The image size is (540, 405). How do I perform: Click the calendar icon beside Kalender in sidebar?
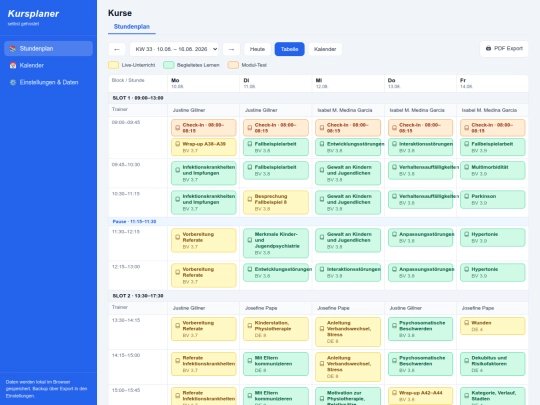pos(13,65)
